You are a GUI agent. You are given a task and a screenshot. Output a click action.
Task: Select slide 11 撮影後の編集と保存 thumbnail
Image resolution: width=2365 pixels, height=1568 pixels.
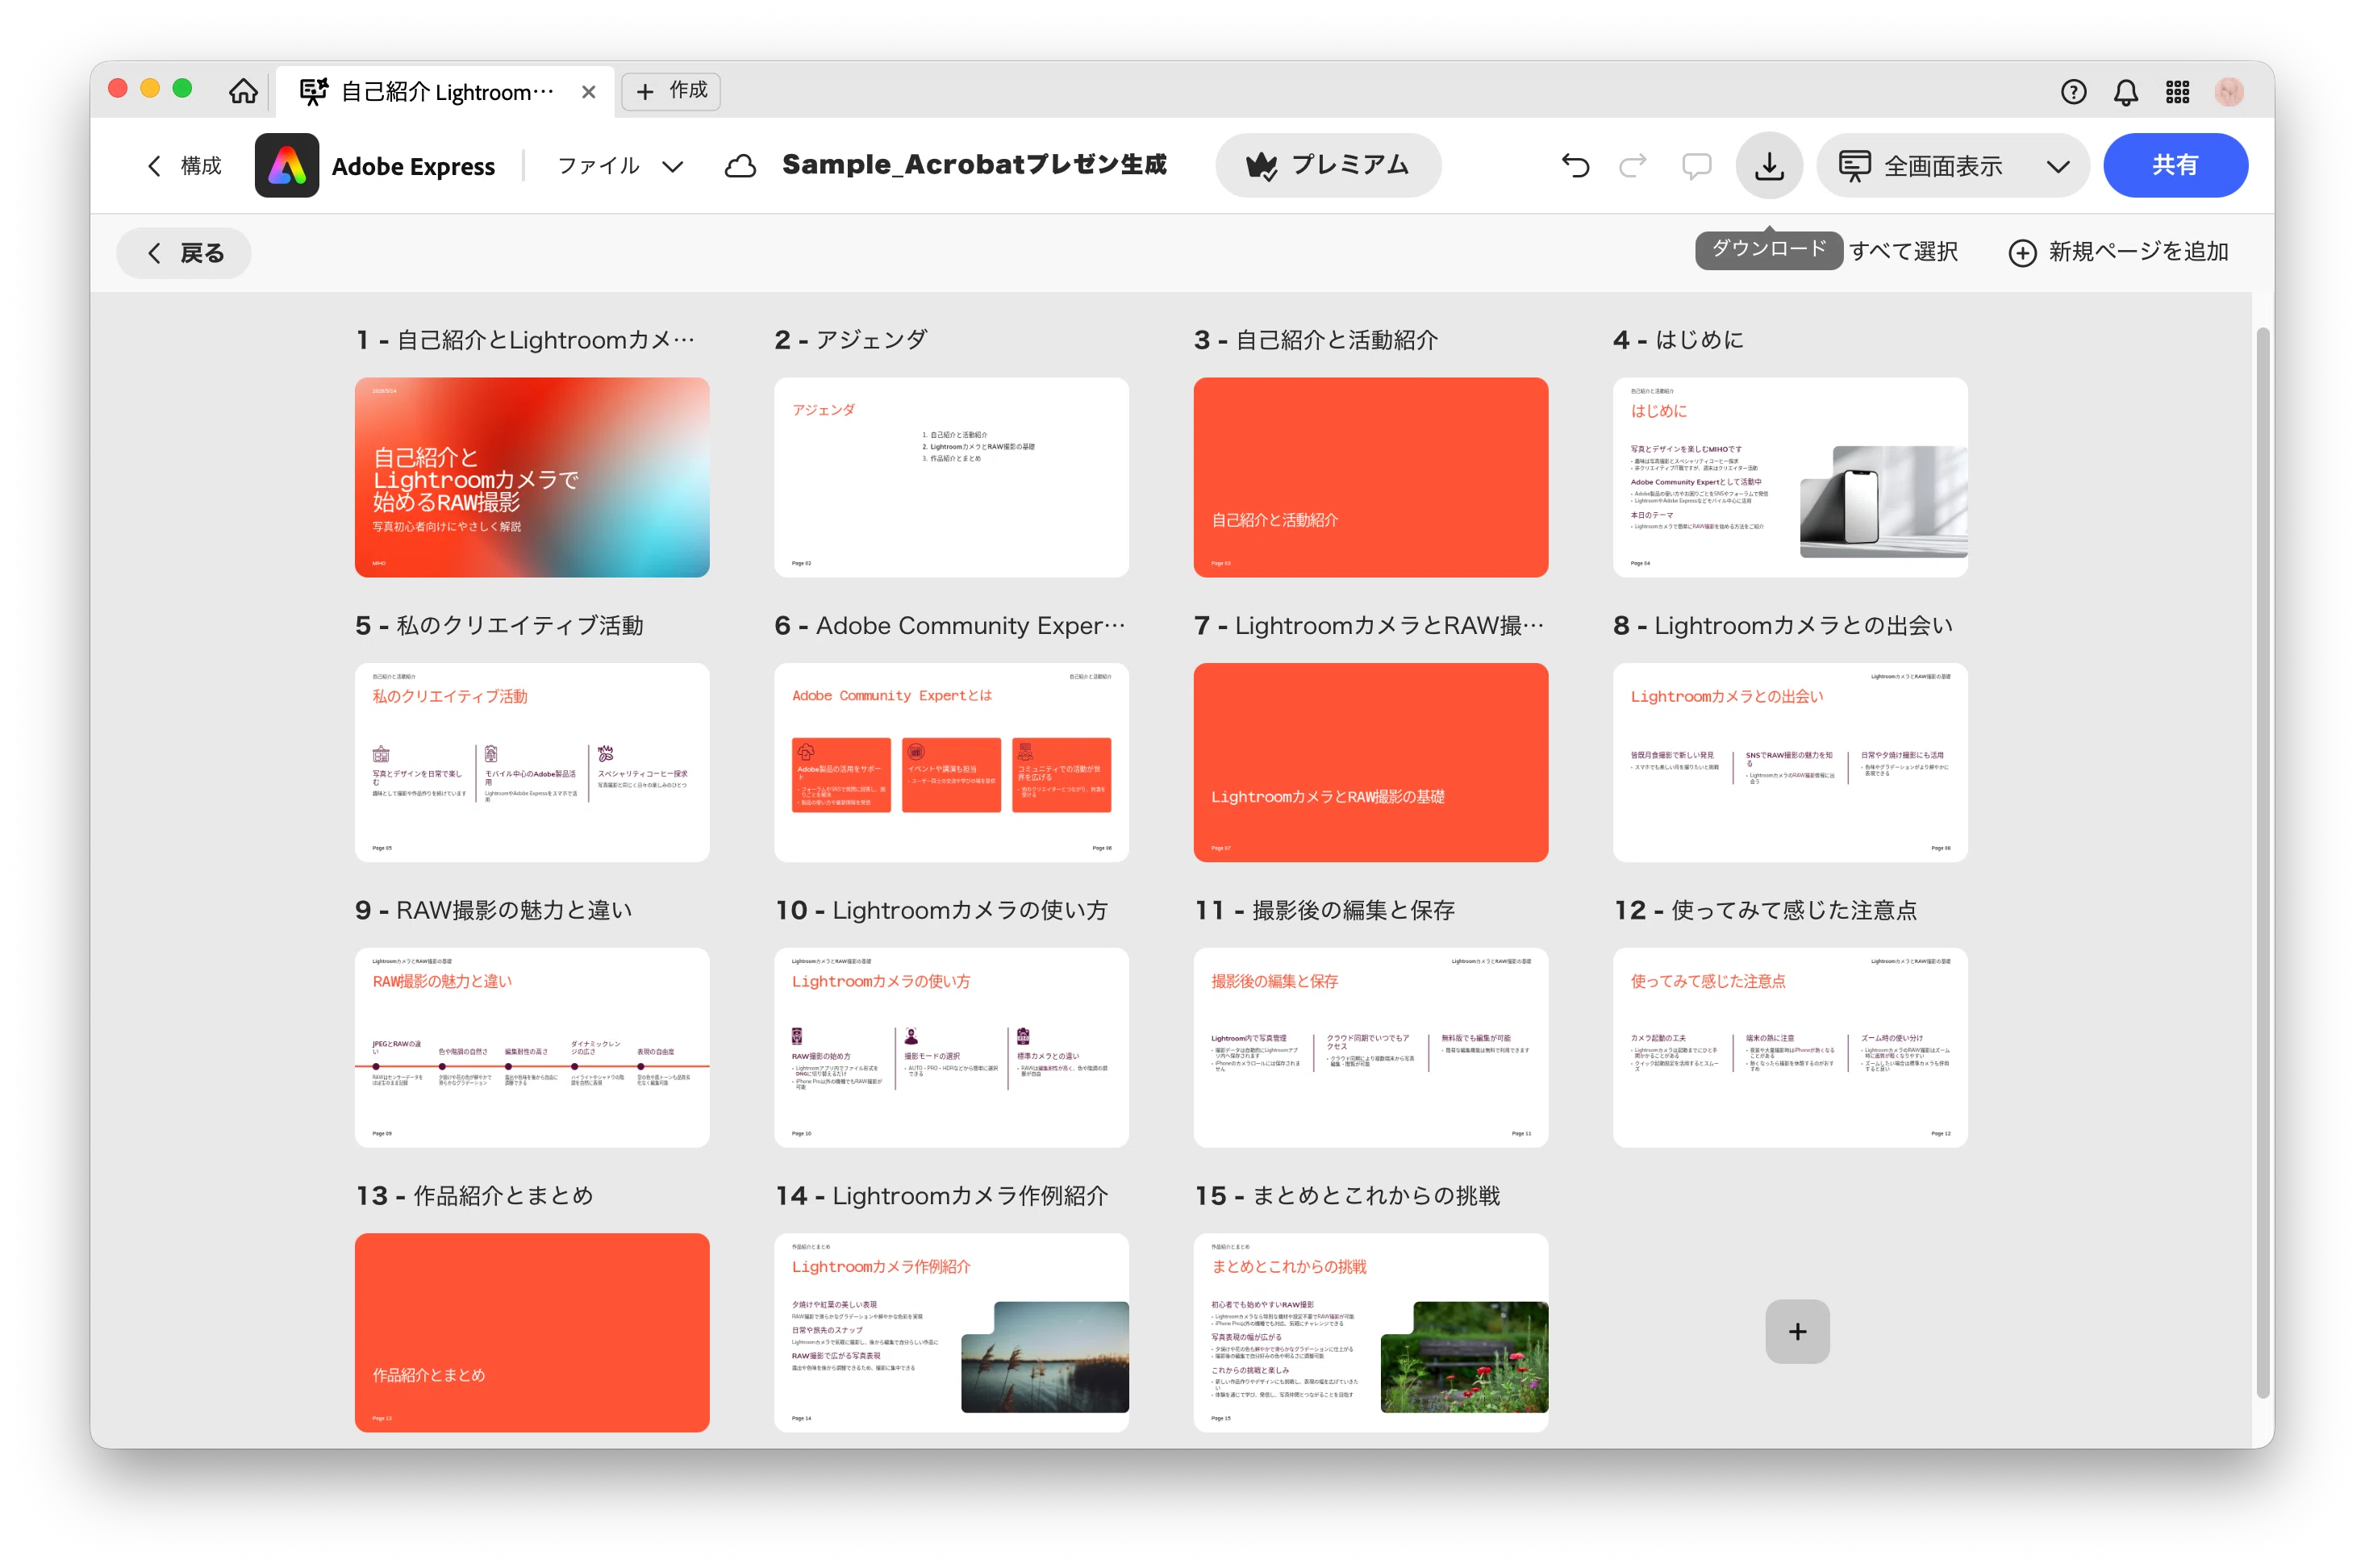point(1370,1047)
